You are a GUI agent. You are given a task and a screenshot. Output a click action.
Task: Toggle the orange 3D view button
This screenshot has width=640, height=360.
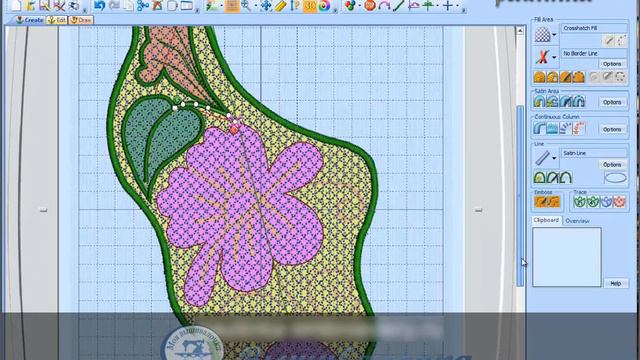click(310, 5)
